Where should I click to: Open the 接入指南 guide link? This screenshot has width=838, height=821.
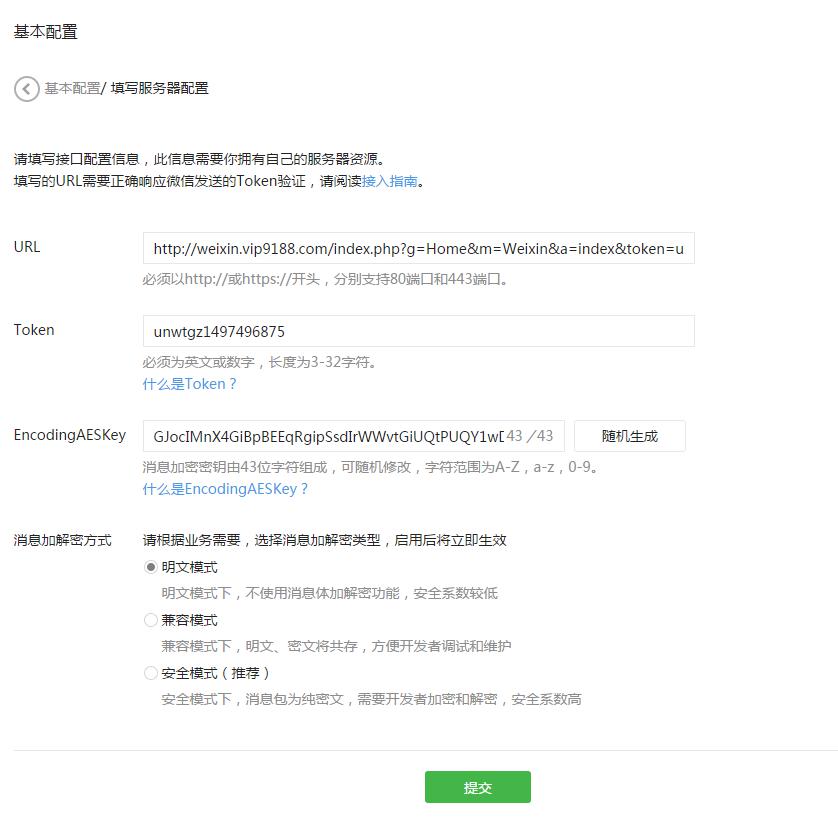390,182
